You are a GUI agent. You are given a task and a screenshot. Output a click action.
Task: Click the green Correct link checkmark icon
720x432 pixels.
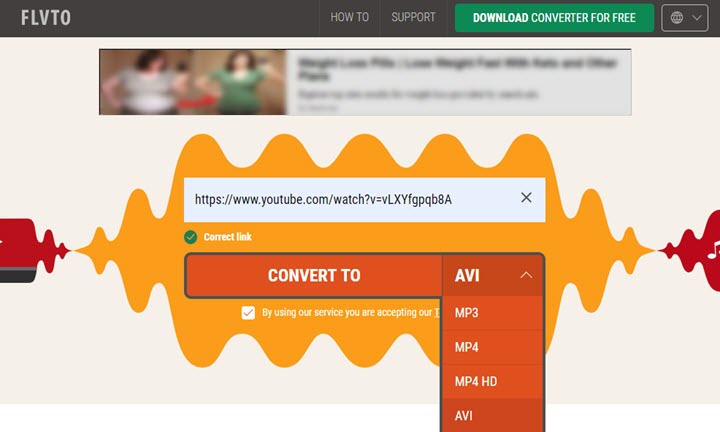pos(191,237)
